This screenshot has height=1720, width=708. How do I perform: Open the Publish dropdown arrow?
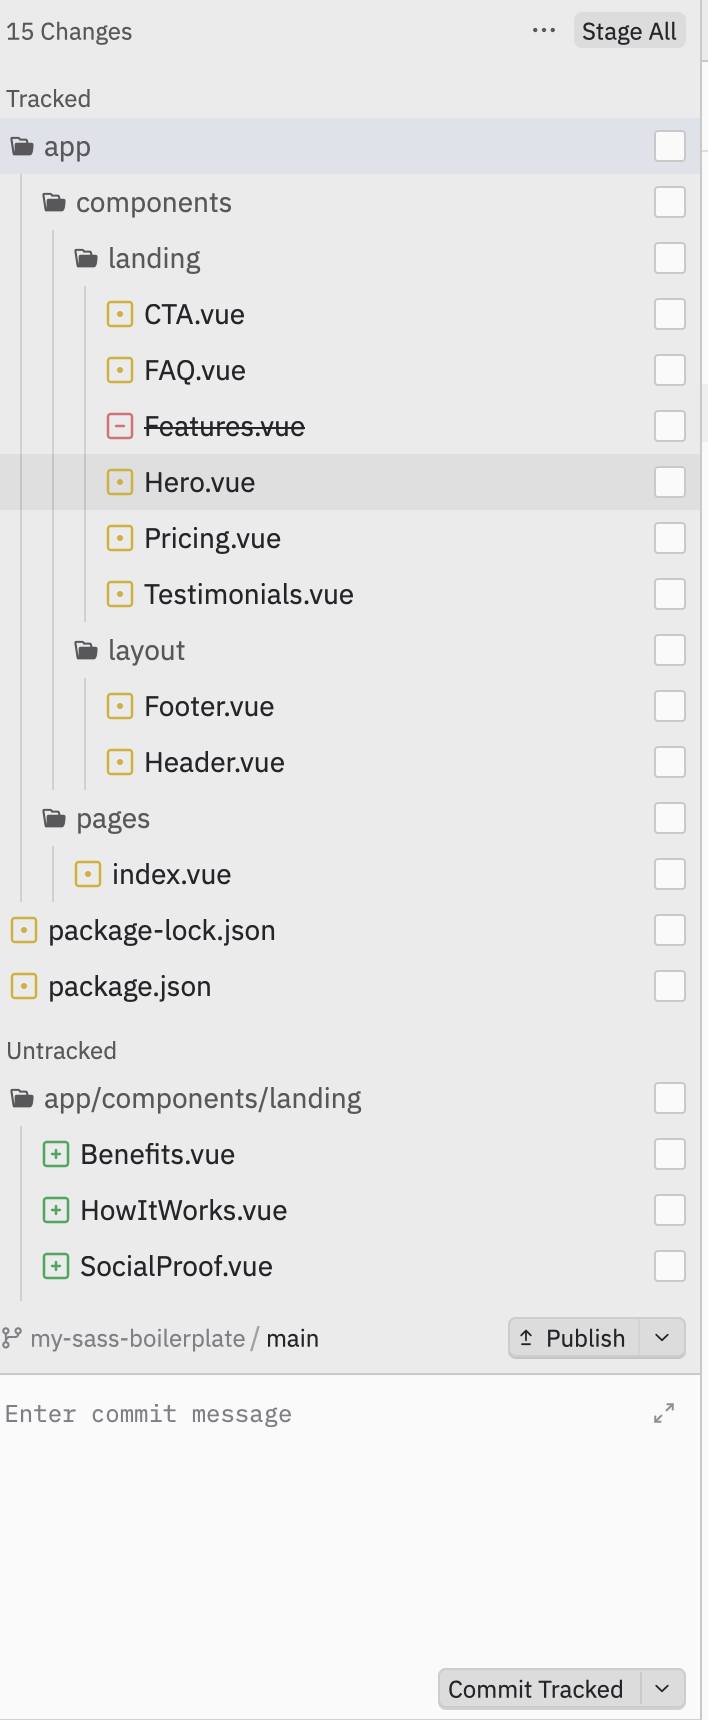[662, 1338]
